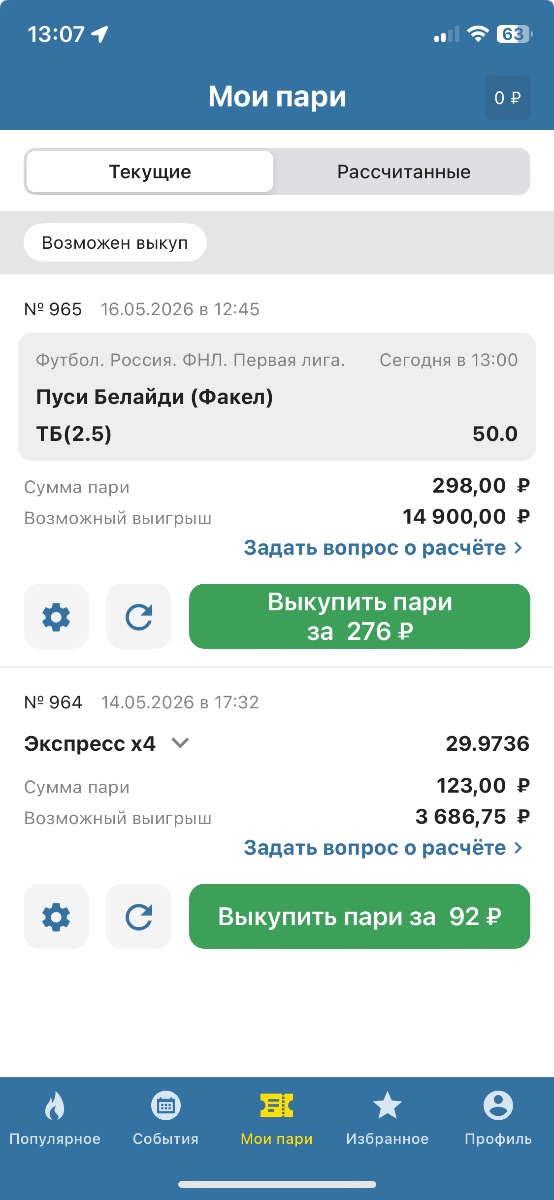Open Избранное star icon
This screenshot has height=1200, width=554.
[x=387, y=1105]
